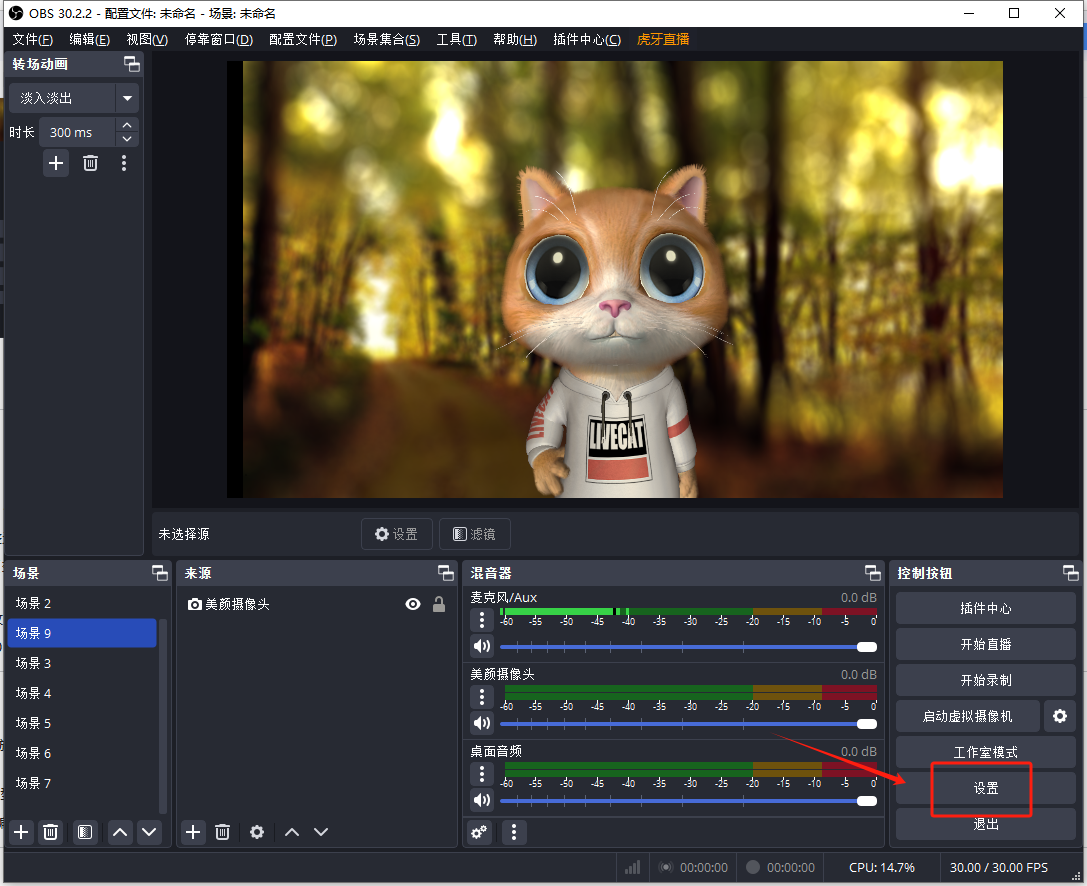Toggle lock on 美颜摄像头 source

click(439, 605)
